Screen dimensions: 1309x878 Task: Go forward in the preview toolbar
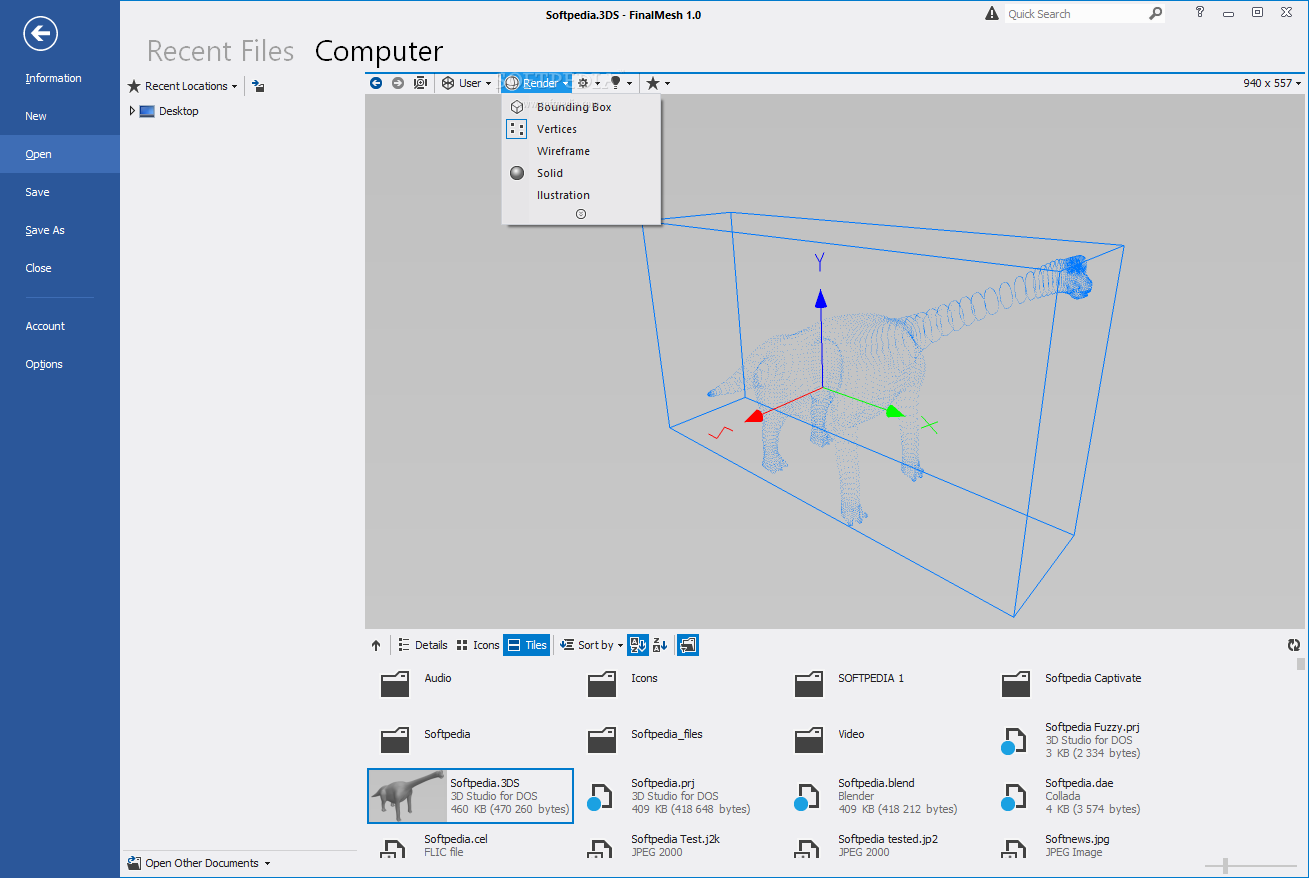[398, 83]
